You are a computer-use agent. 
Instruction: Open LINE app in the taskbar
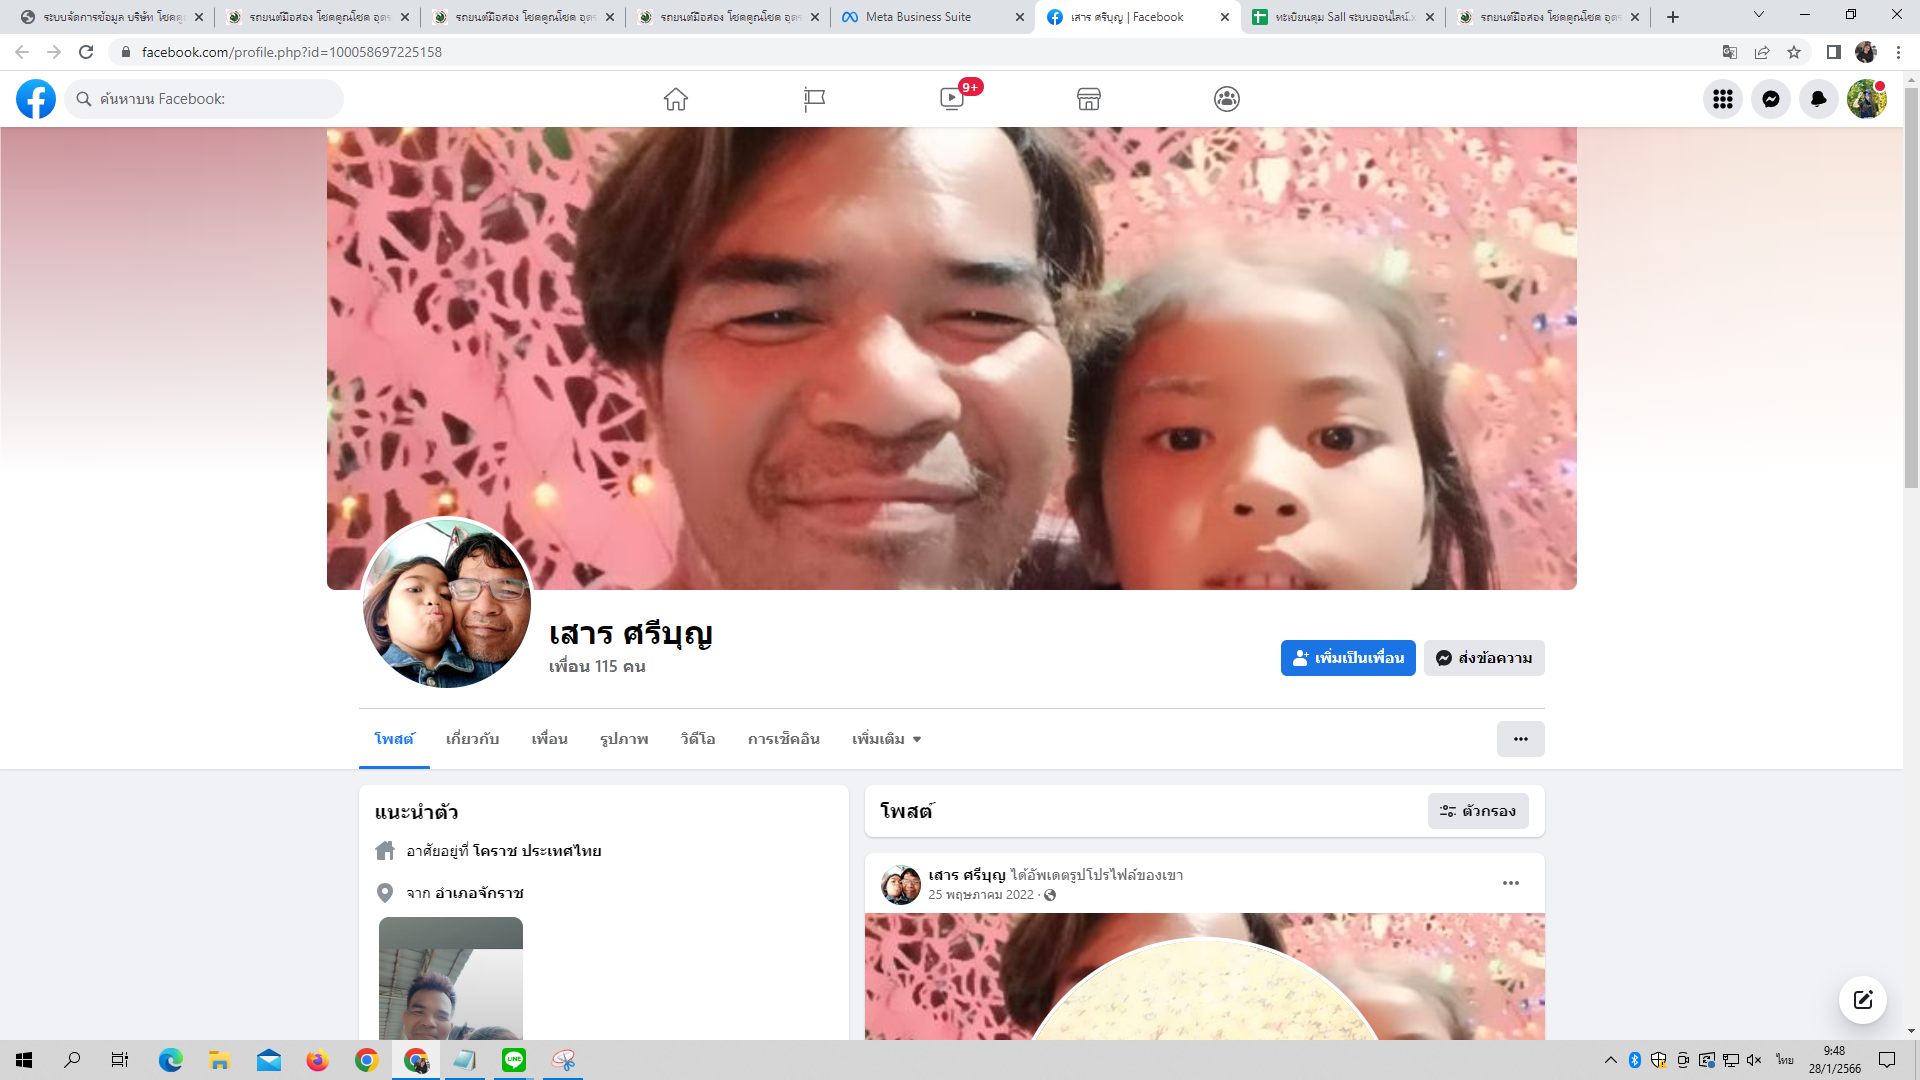[514, 1060]
